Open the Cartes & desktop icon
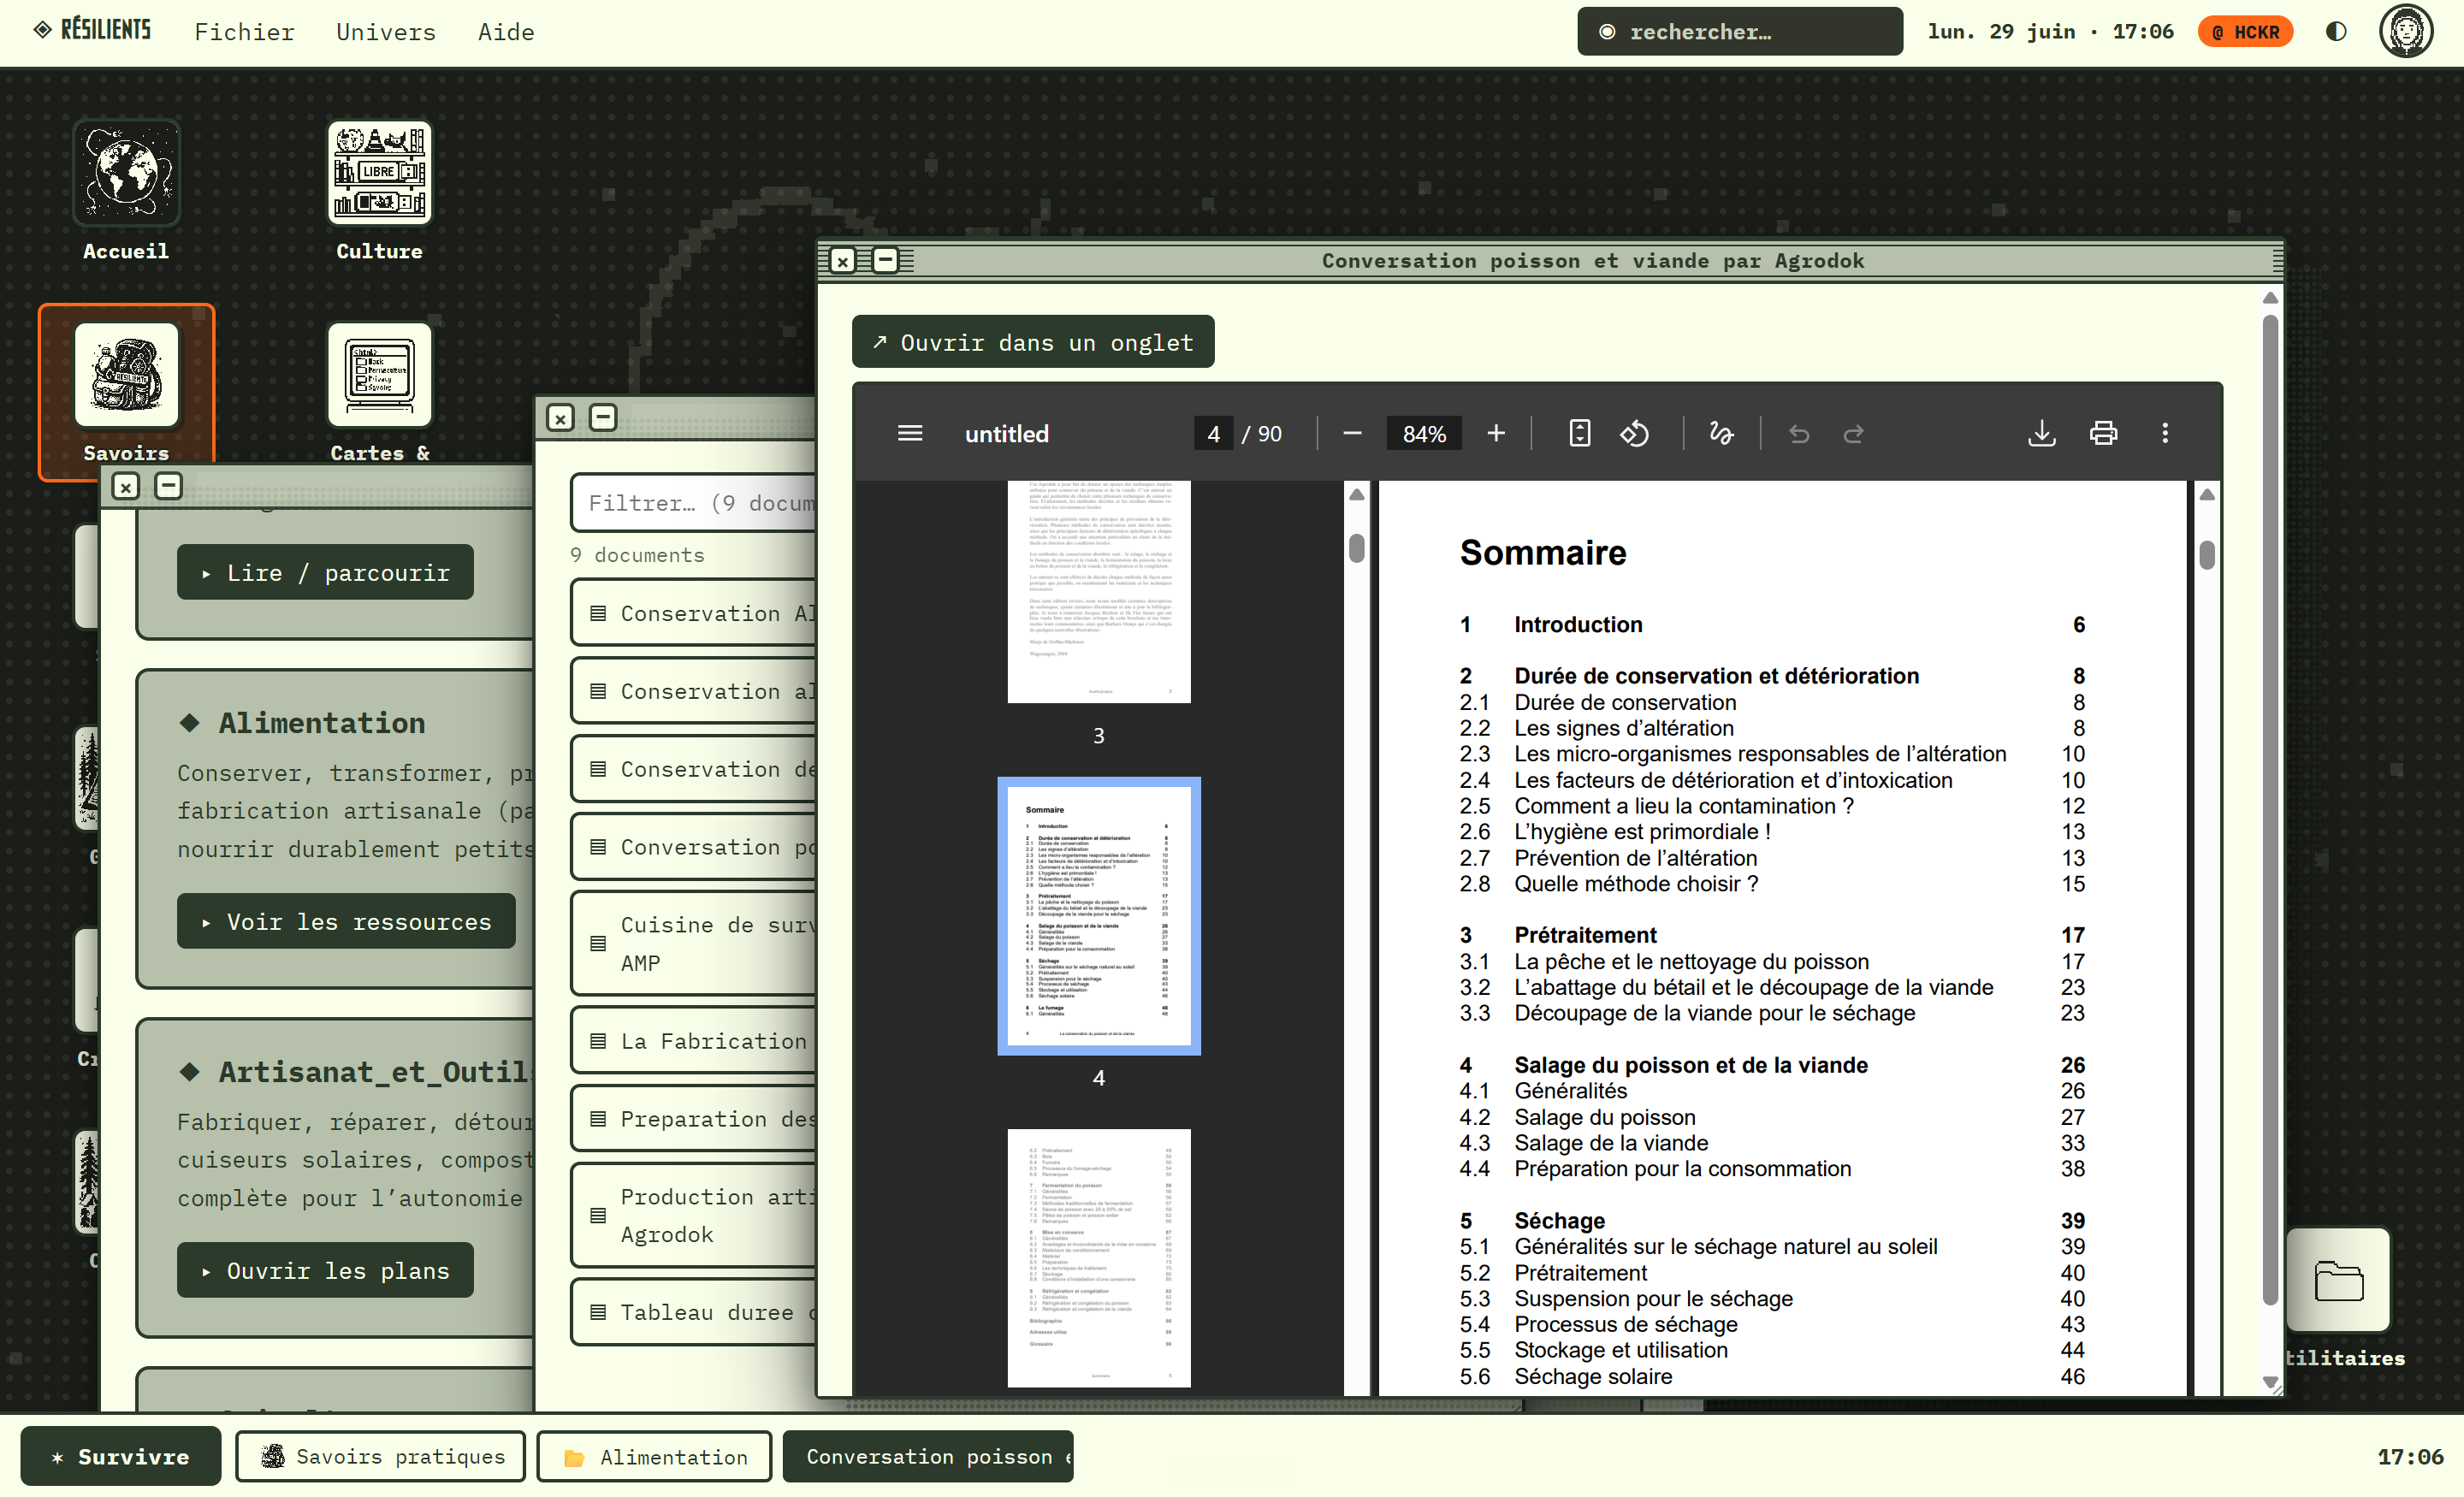Screen dimensions: 2464x1497 click(x=379, y=392)
